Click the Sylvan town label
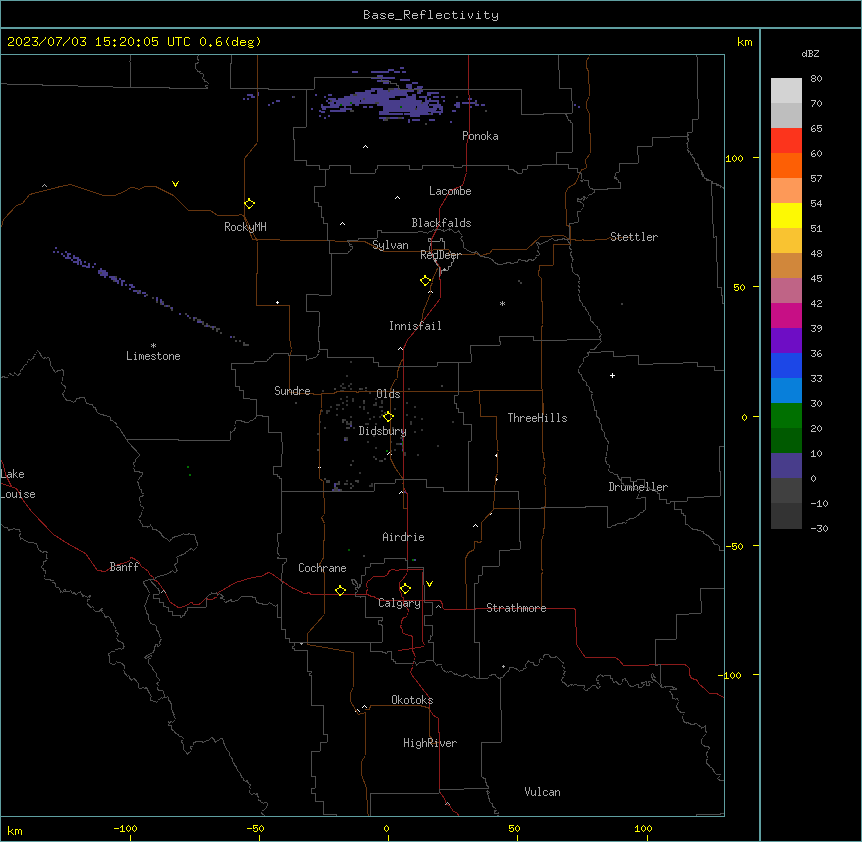This screenshot has height=842, width=862. pyautogui.click(x=390, y=245)
